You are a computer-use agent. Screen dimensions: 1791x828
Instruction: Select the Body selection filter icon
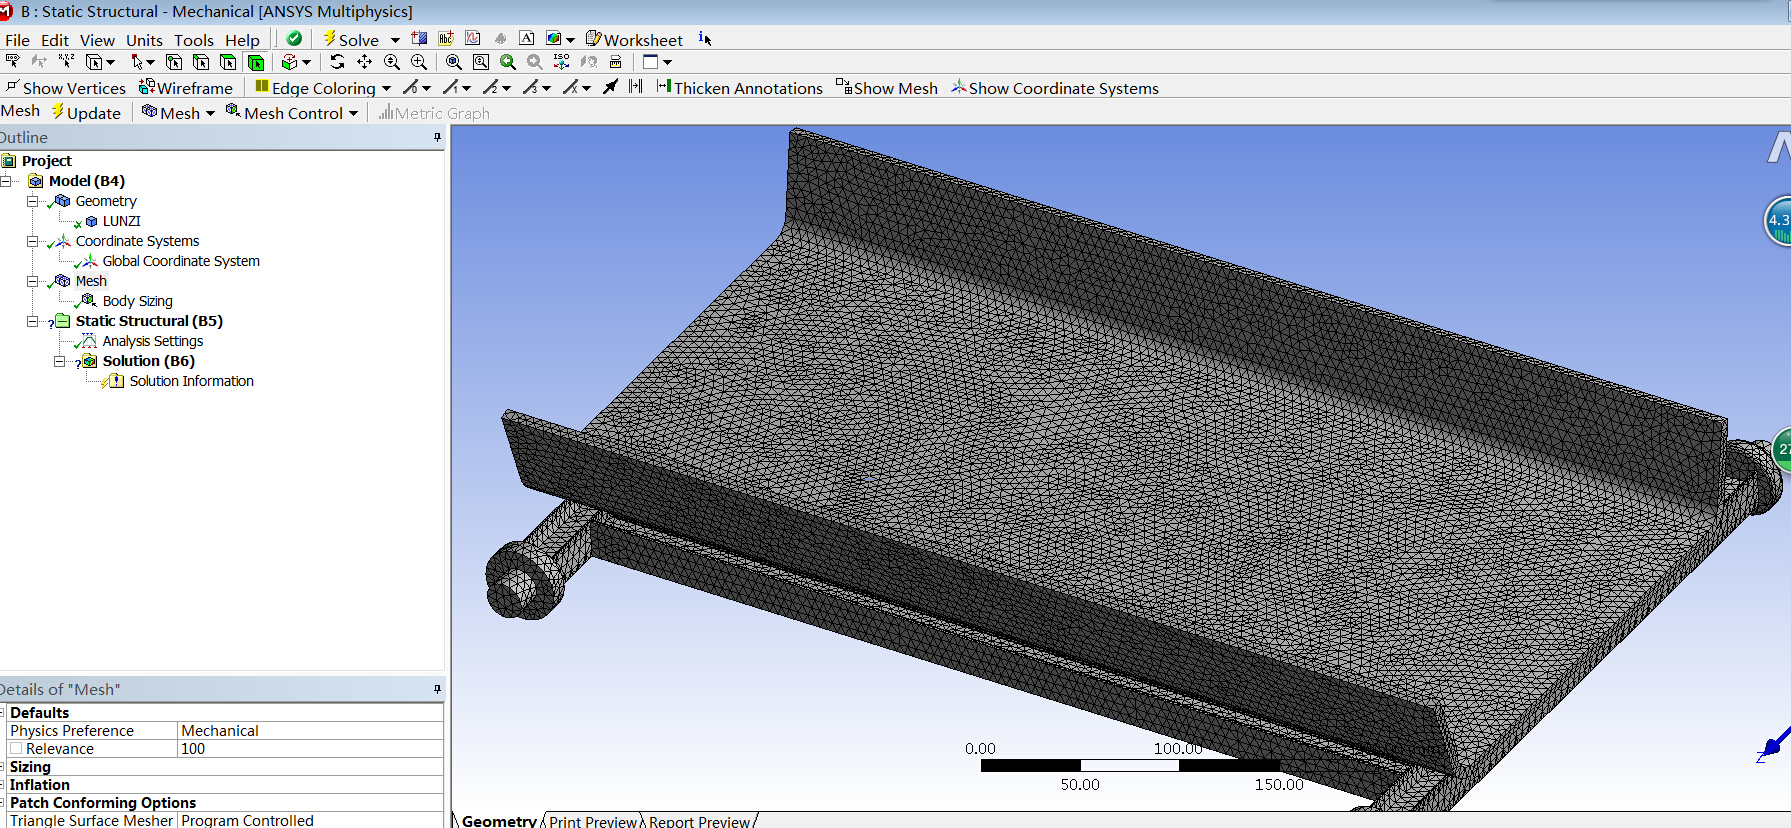click(255, 62)
